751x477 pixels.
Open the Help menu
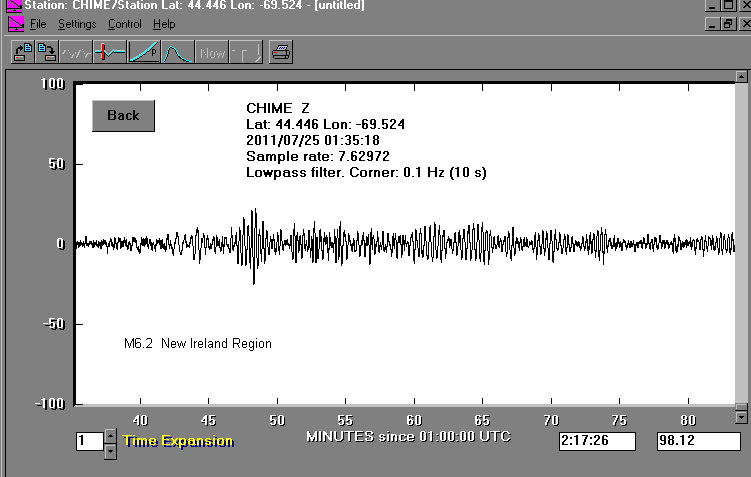point(165,24)
